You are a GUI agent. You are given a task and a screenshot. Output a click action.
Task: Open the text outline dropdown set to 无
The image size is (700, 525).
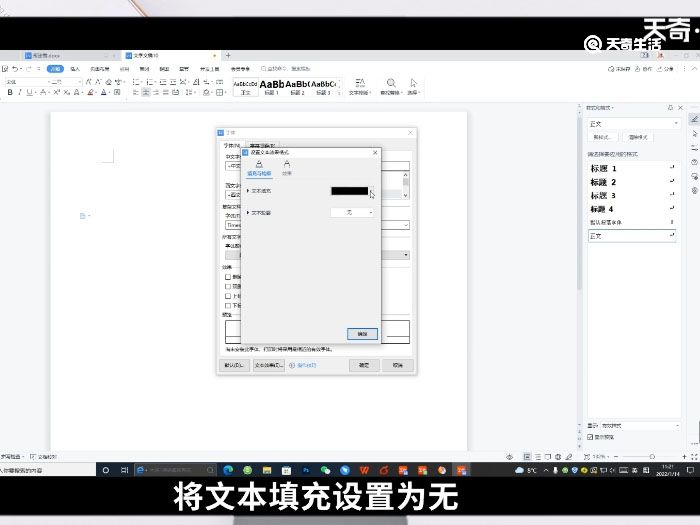353,213
